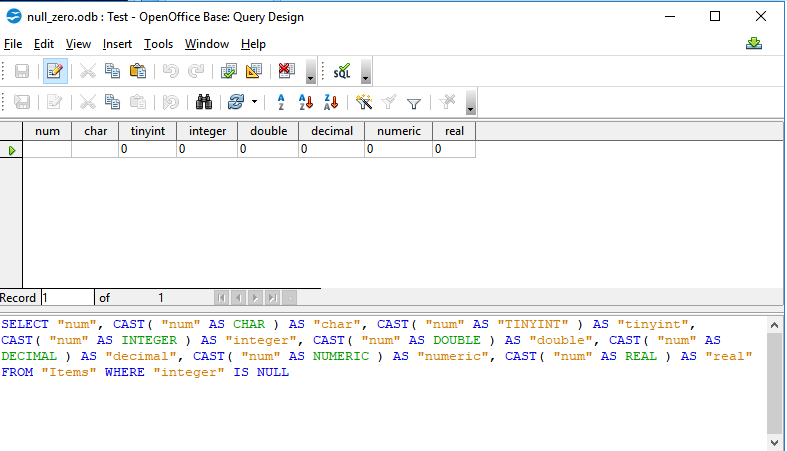
Task: Click the "tinyint" column header
Action: pos(147,131)
